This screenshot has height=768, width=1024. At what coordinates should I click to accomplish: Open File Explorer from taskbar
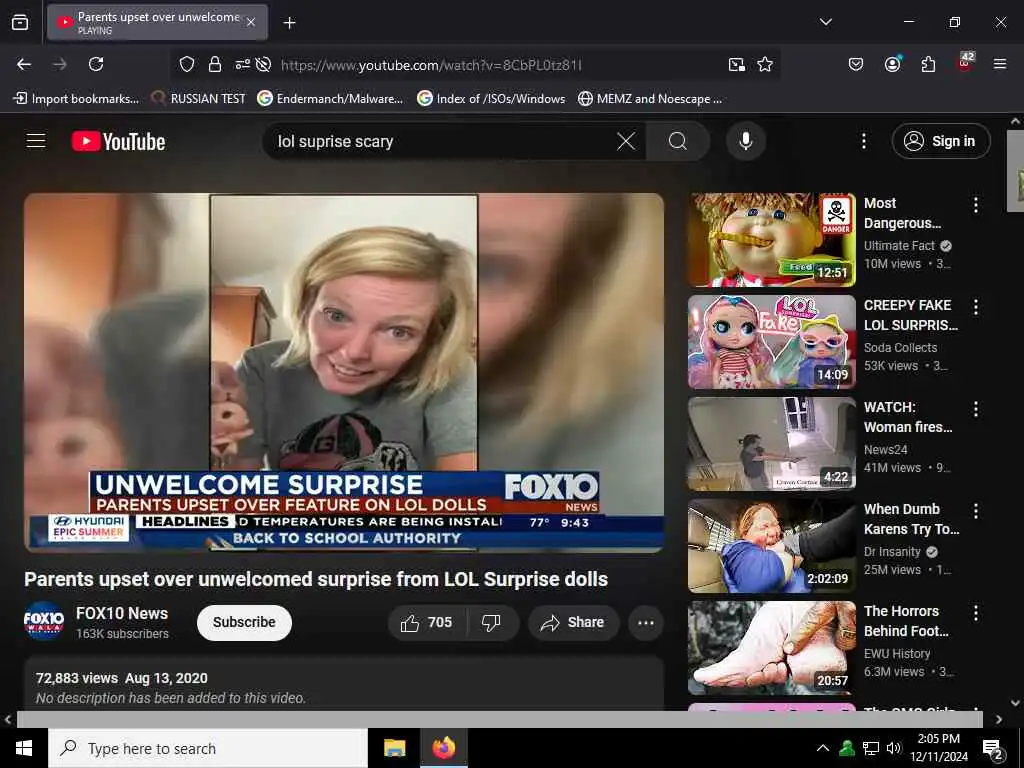(394, 748)
